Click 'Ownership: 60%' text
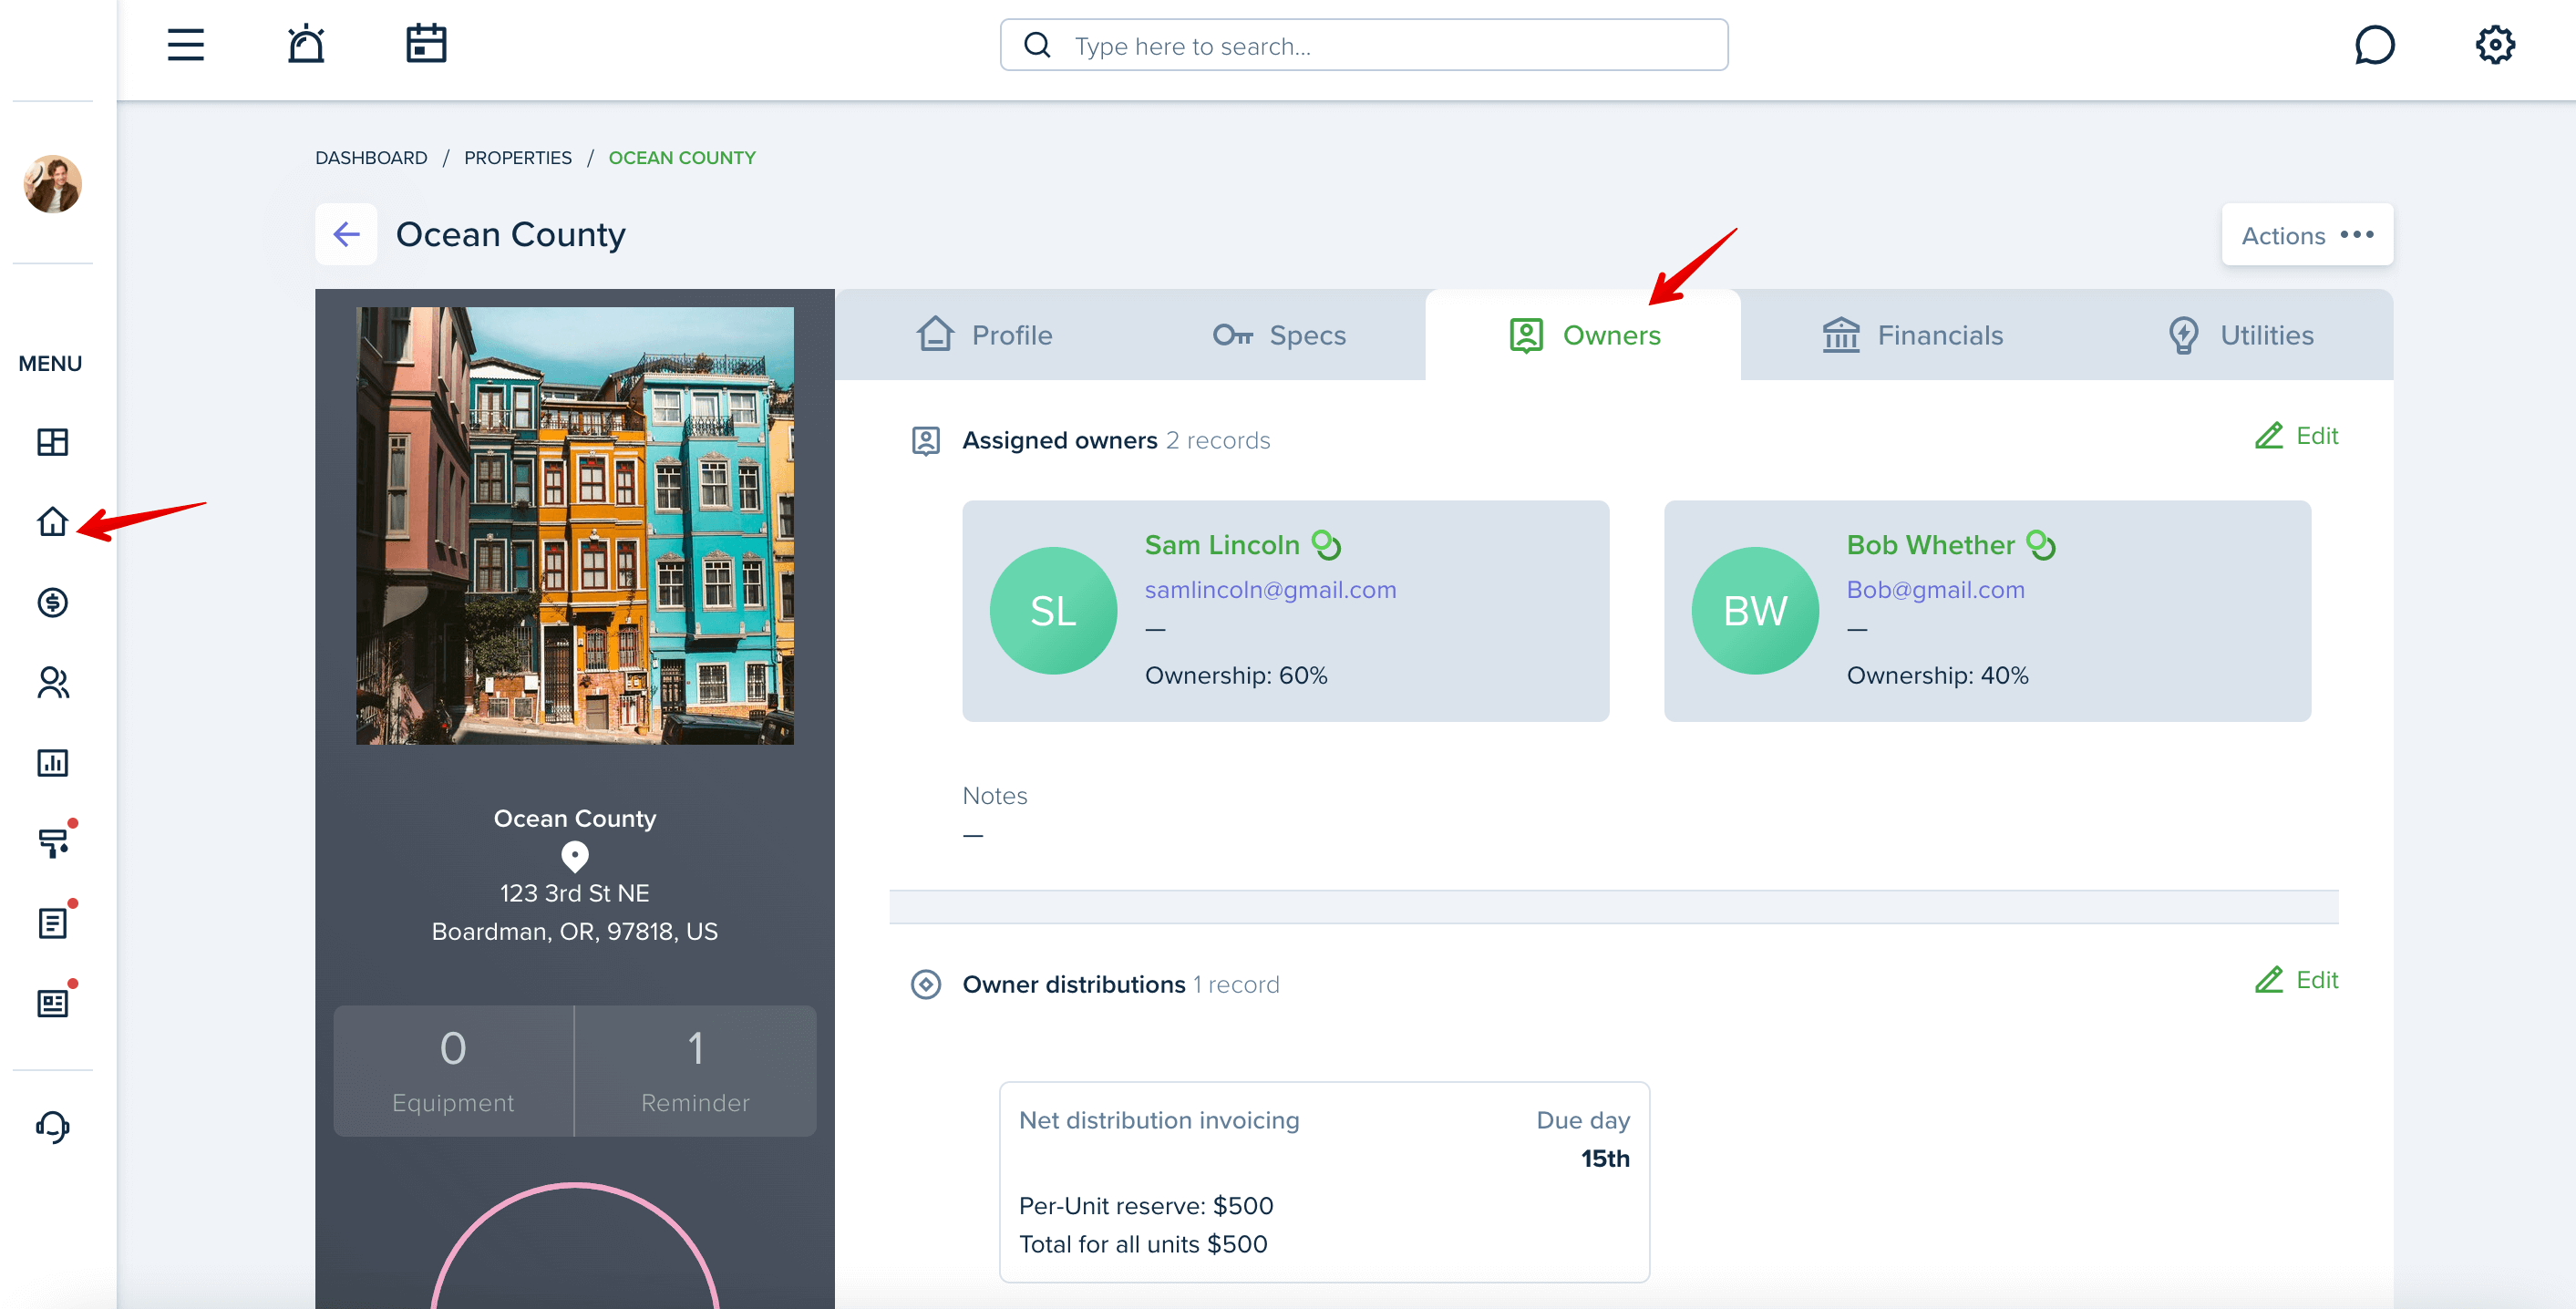The width and height of the screenshot is (2576, 1309). coord(1236,676)
